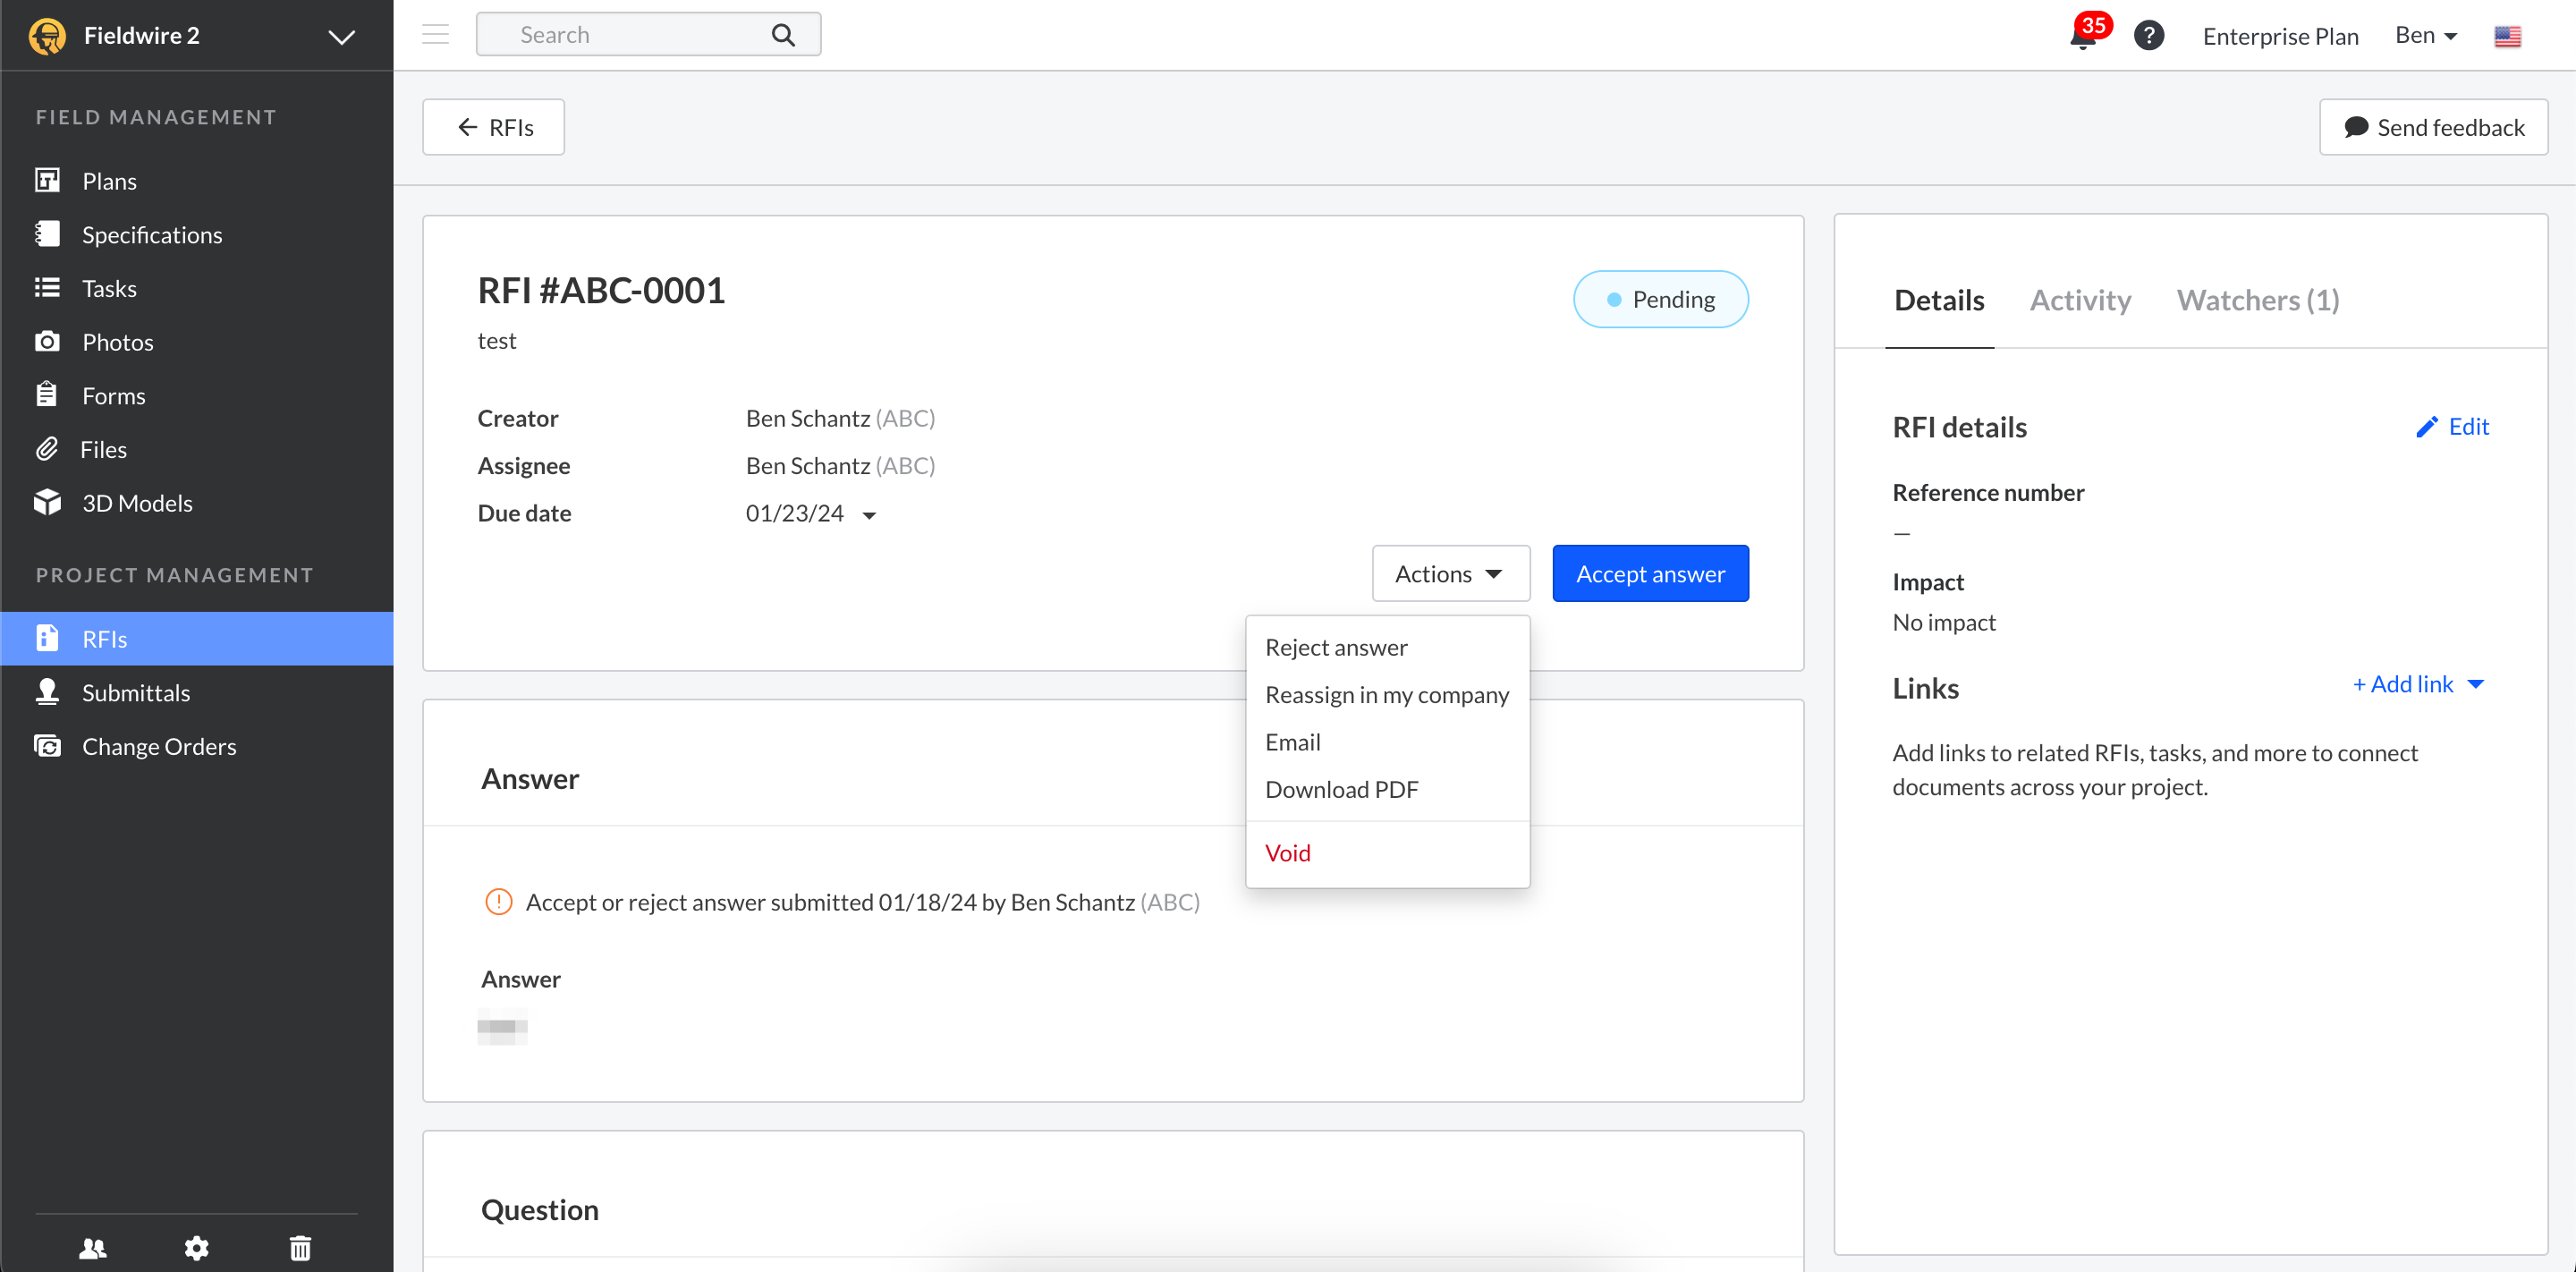Choose Void in the Actions menu

(1287, 853)
